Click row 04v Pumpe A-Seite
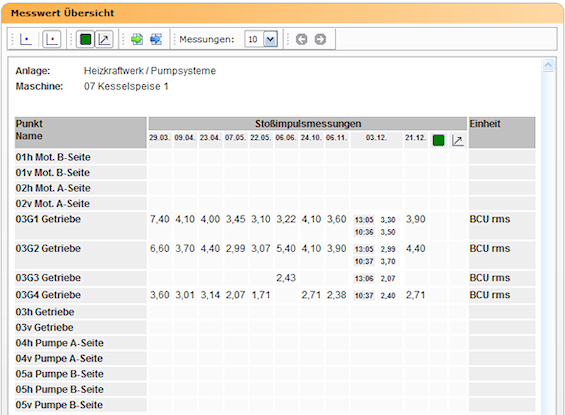Viewport: 565px width, 415px height. pos(275,358)
